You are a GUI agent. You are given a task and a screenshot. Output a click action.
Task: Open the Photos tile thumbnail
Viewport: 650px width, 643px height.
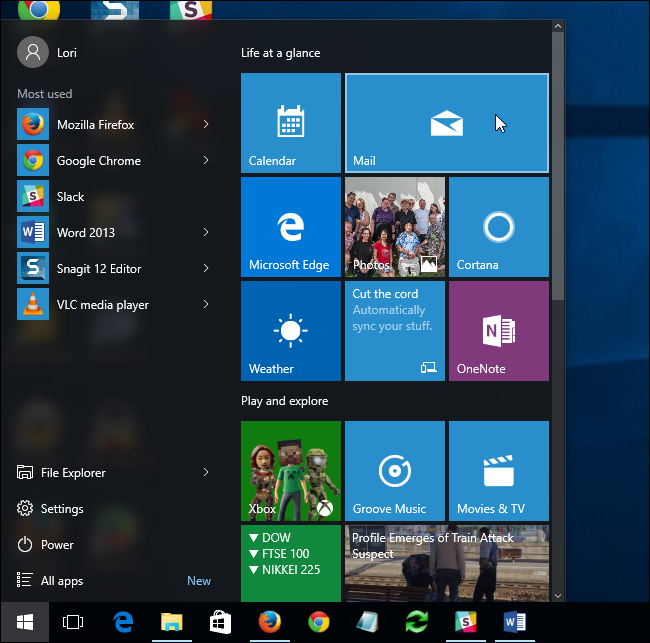click(394, 227)
